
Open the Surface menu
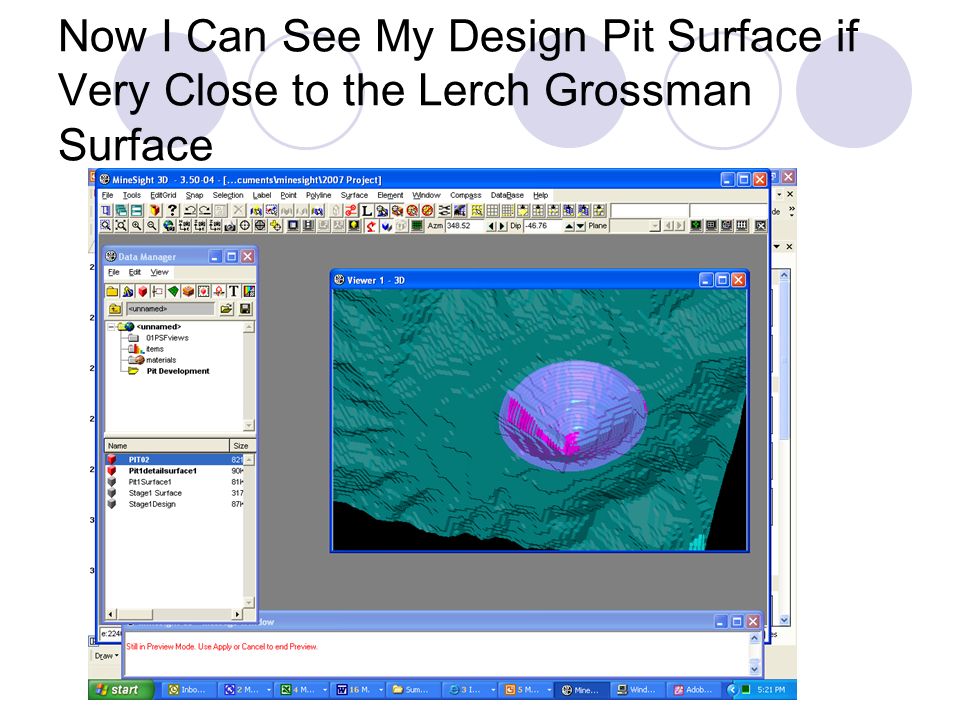coord(354,195)
